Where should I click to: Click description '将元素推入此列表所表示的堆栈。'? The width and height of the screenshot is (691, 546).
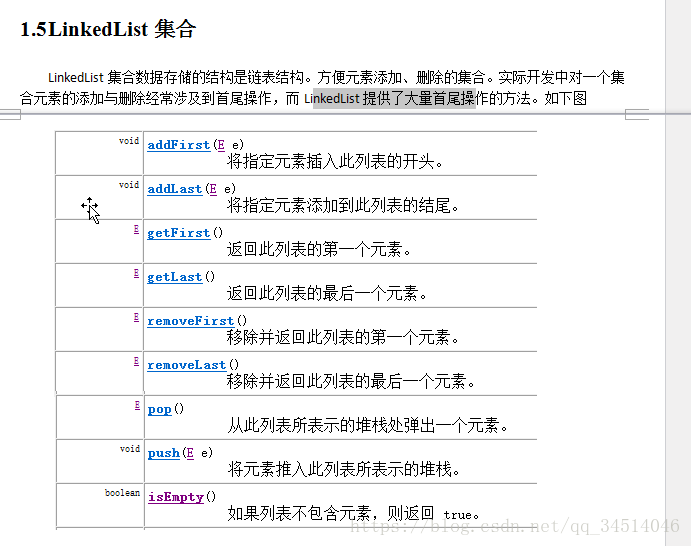tap(344, 469)
